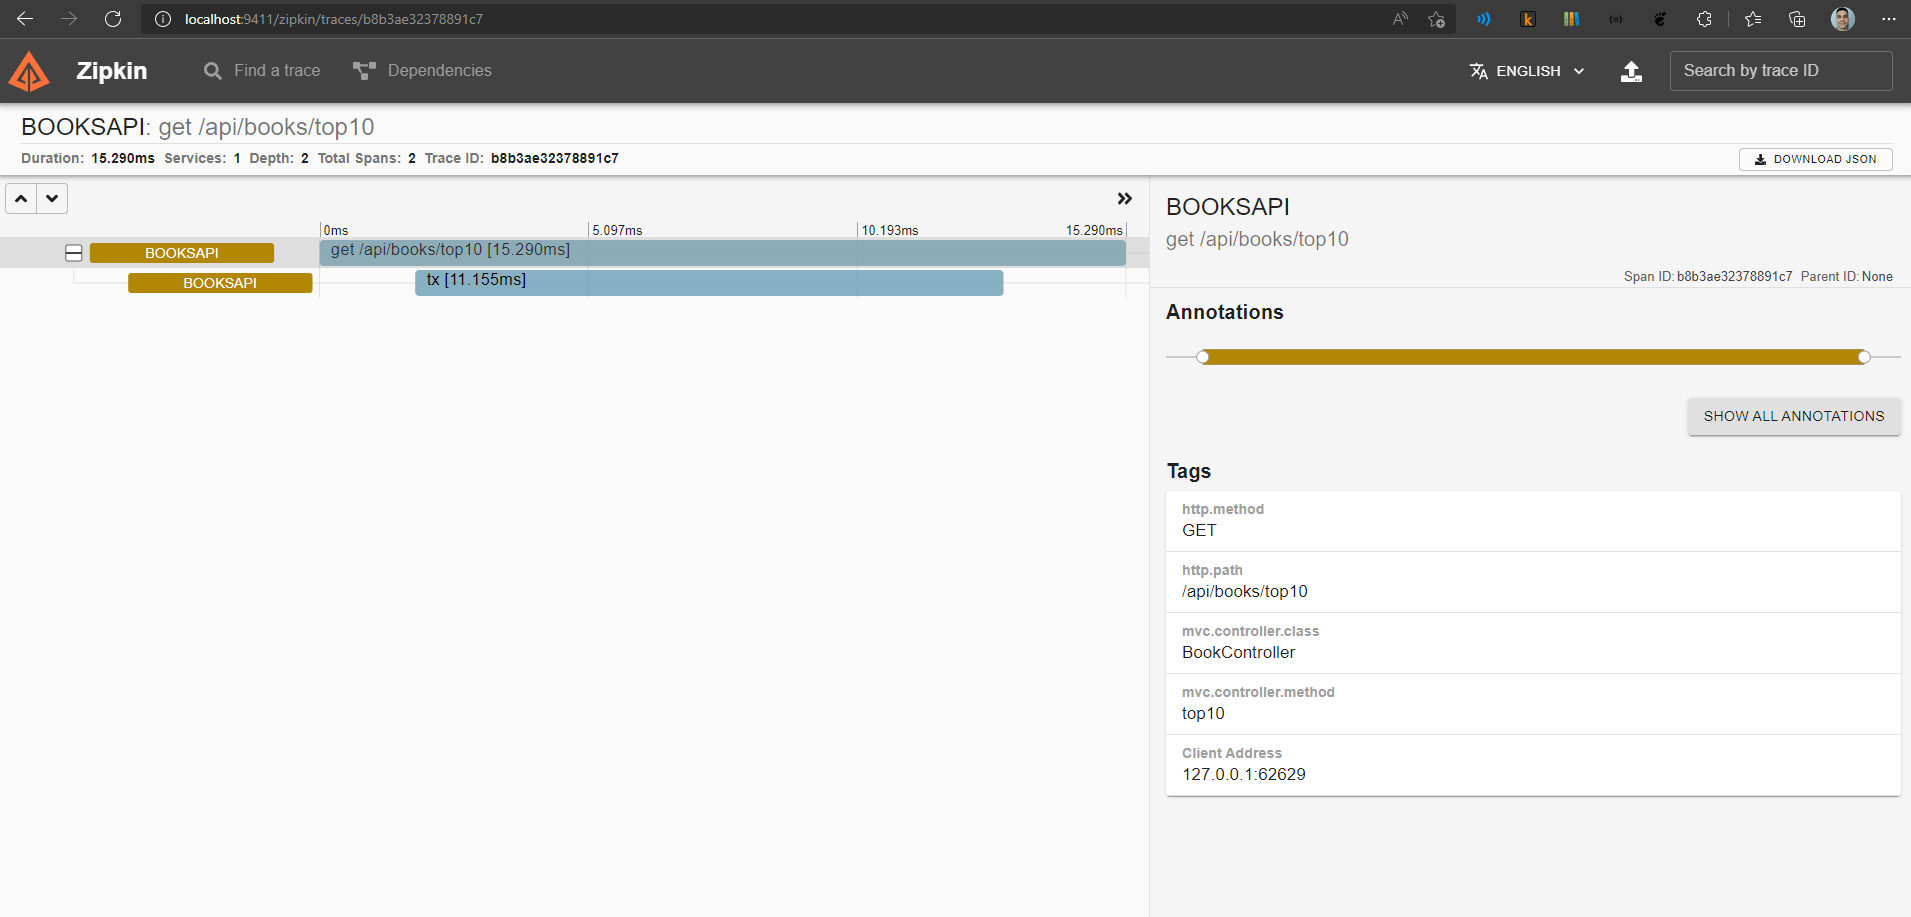Screen dimensions: 1911x917
Task: Collapse the span detail panel with double chevron
Action: pos(1125,198)
